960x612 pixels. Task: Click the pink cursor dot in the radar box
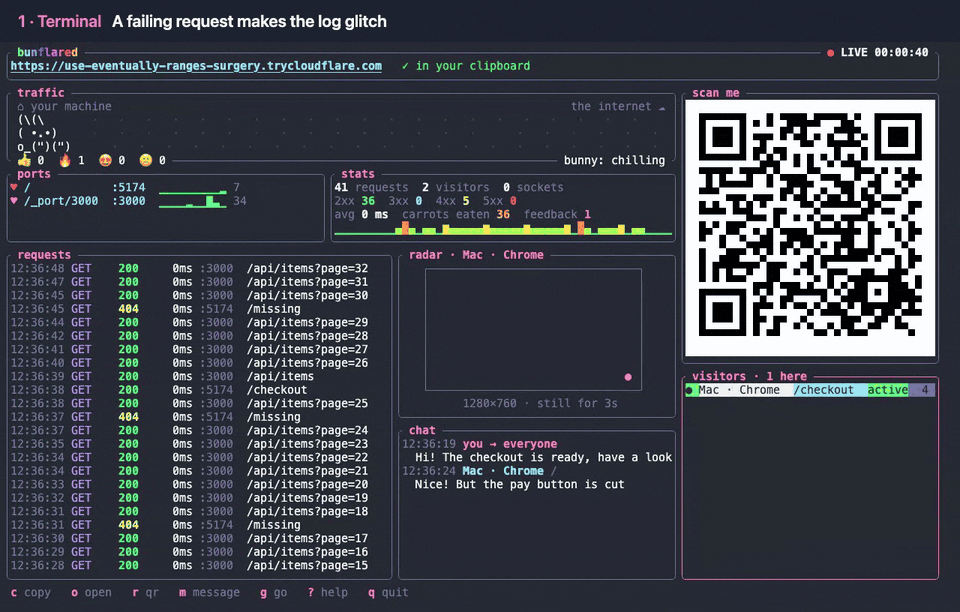(x=628, y=377)
